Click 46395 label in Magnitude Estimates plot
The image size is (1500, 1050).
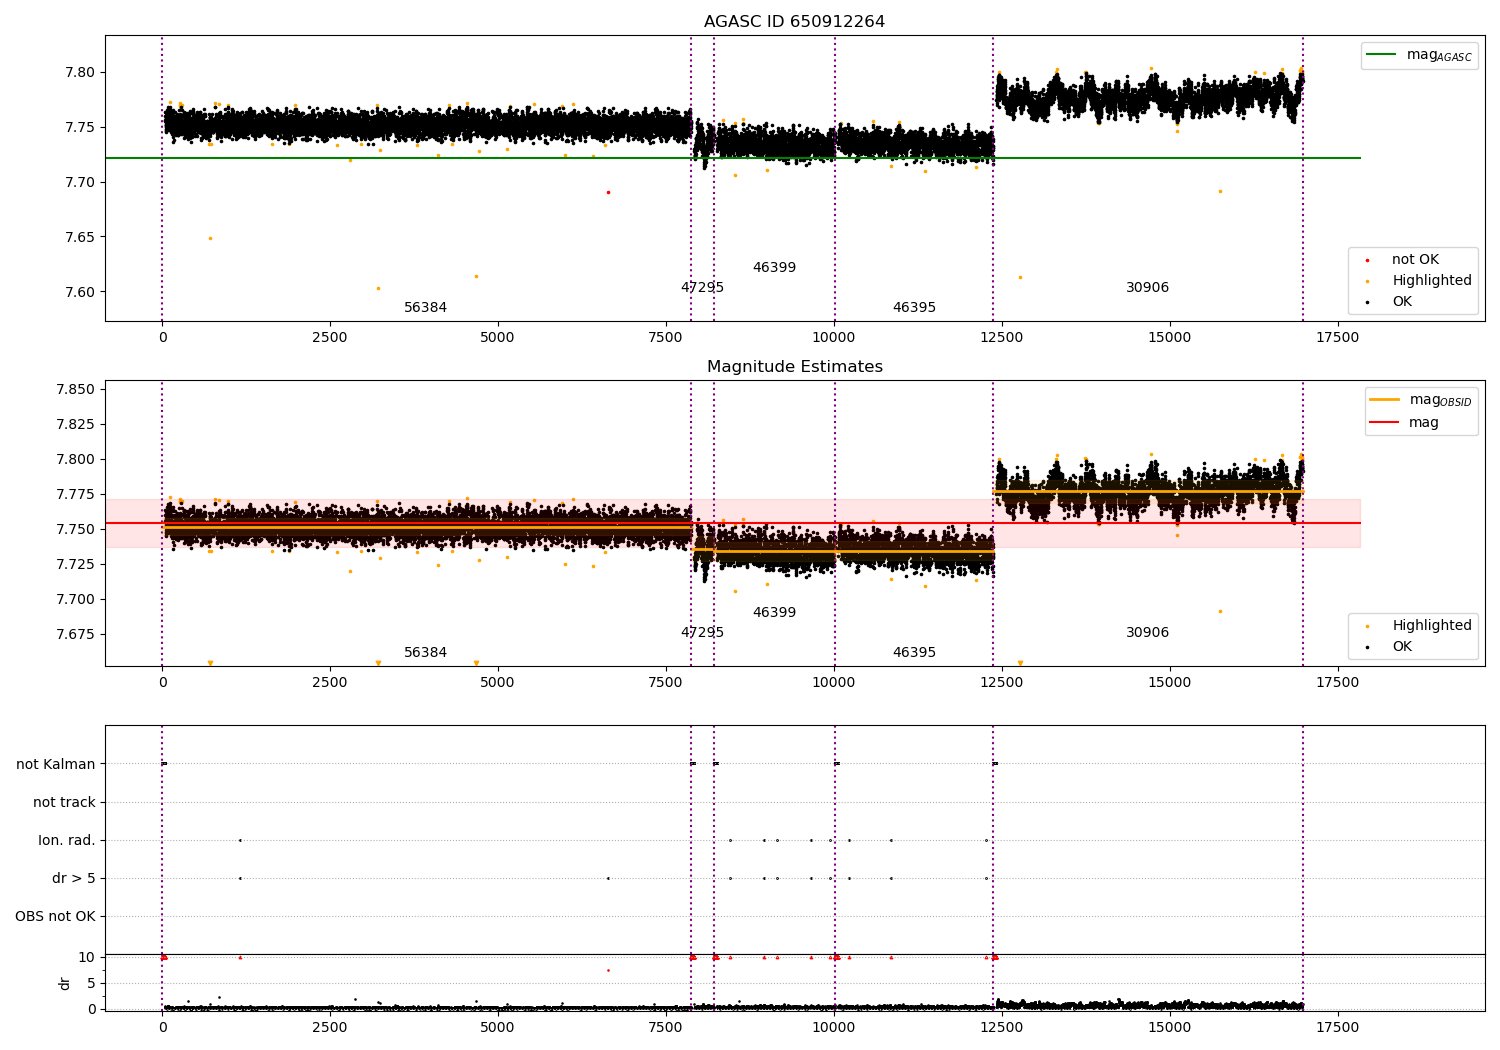914,653
